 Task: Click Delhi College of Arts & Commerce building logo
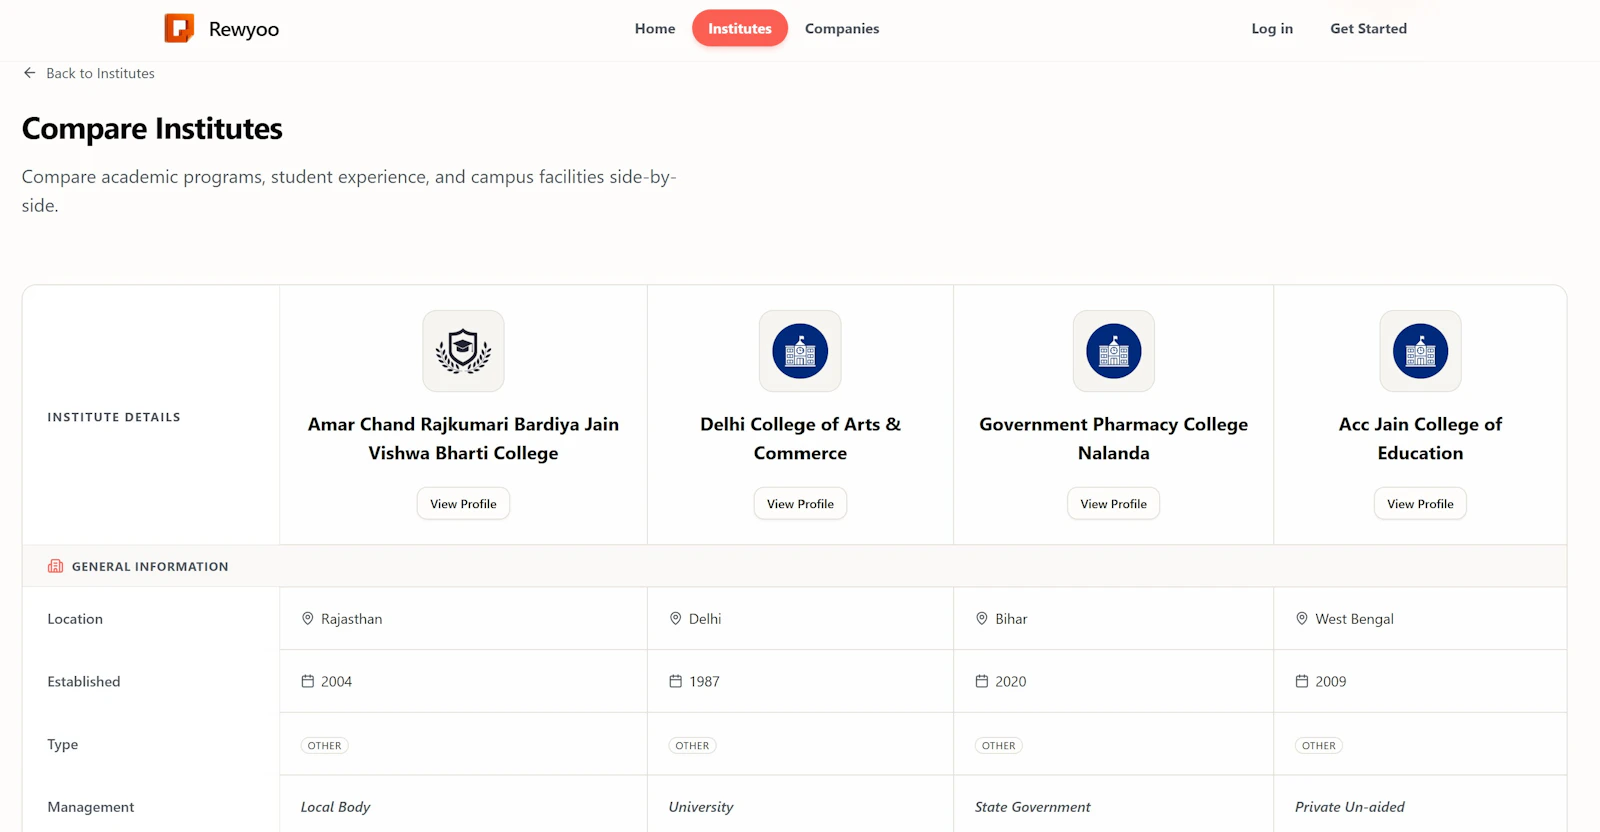(800, 351)
